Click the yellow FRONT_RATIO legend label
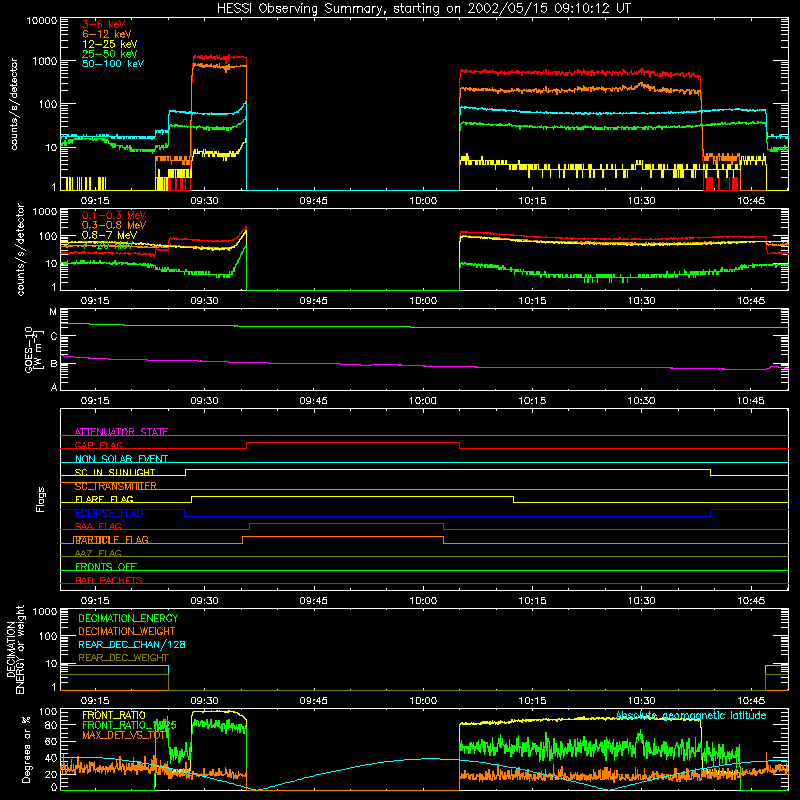 tap(114, 715)
